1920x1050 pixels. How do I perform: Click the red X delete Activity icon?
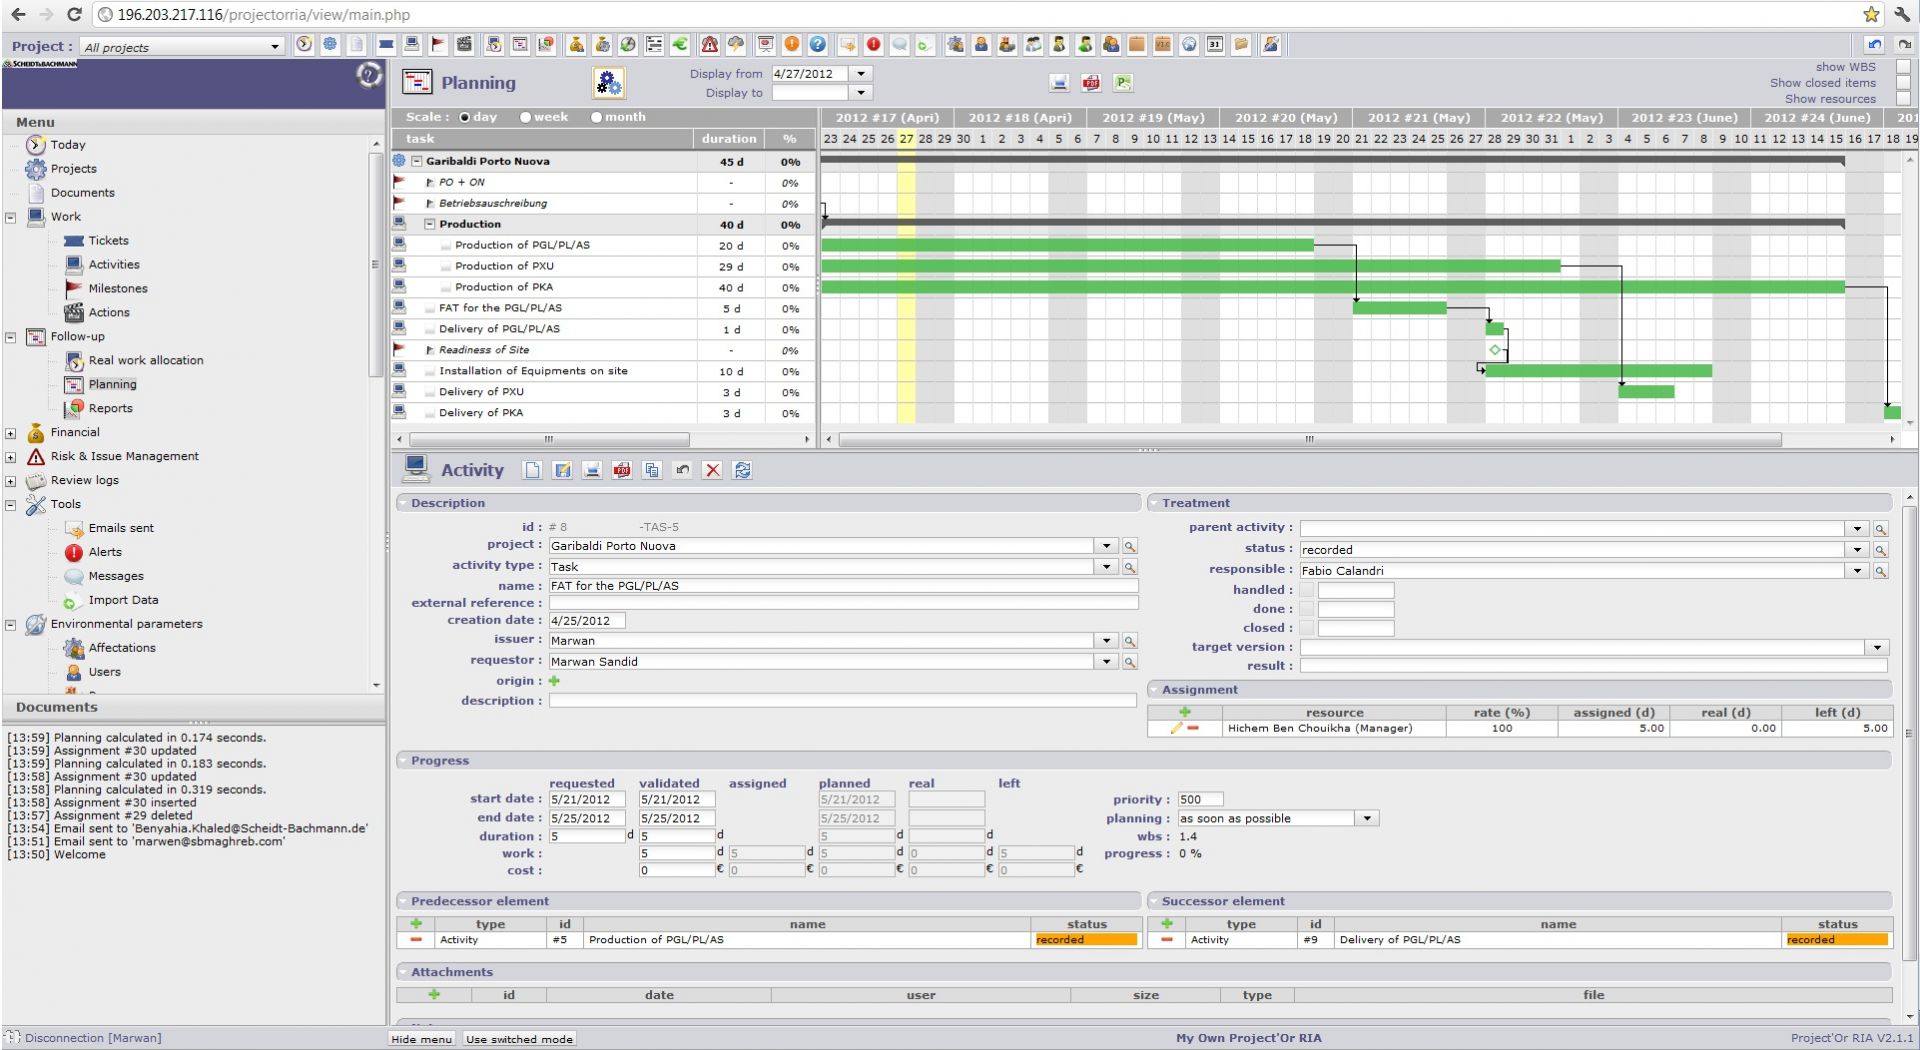pyautogui.click(x=712, y=471)
